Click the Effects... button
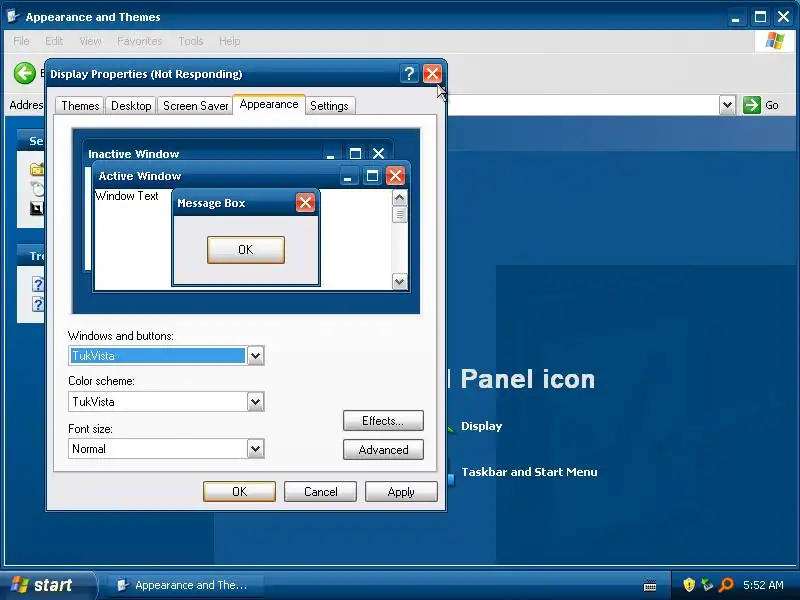The width and height of the screenshot is (800, 600). click(x=383, y=421)
